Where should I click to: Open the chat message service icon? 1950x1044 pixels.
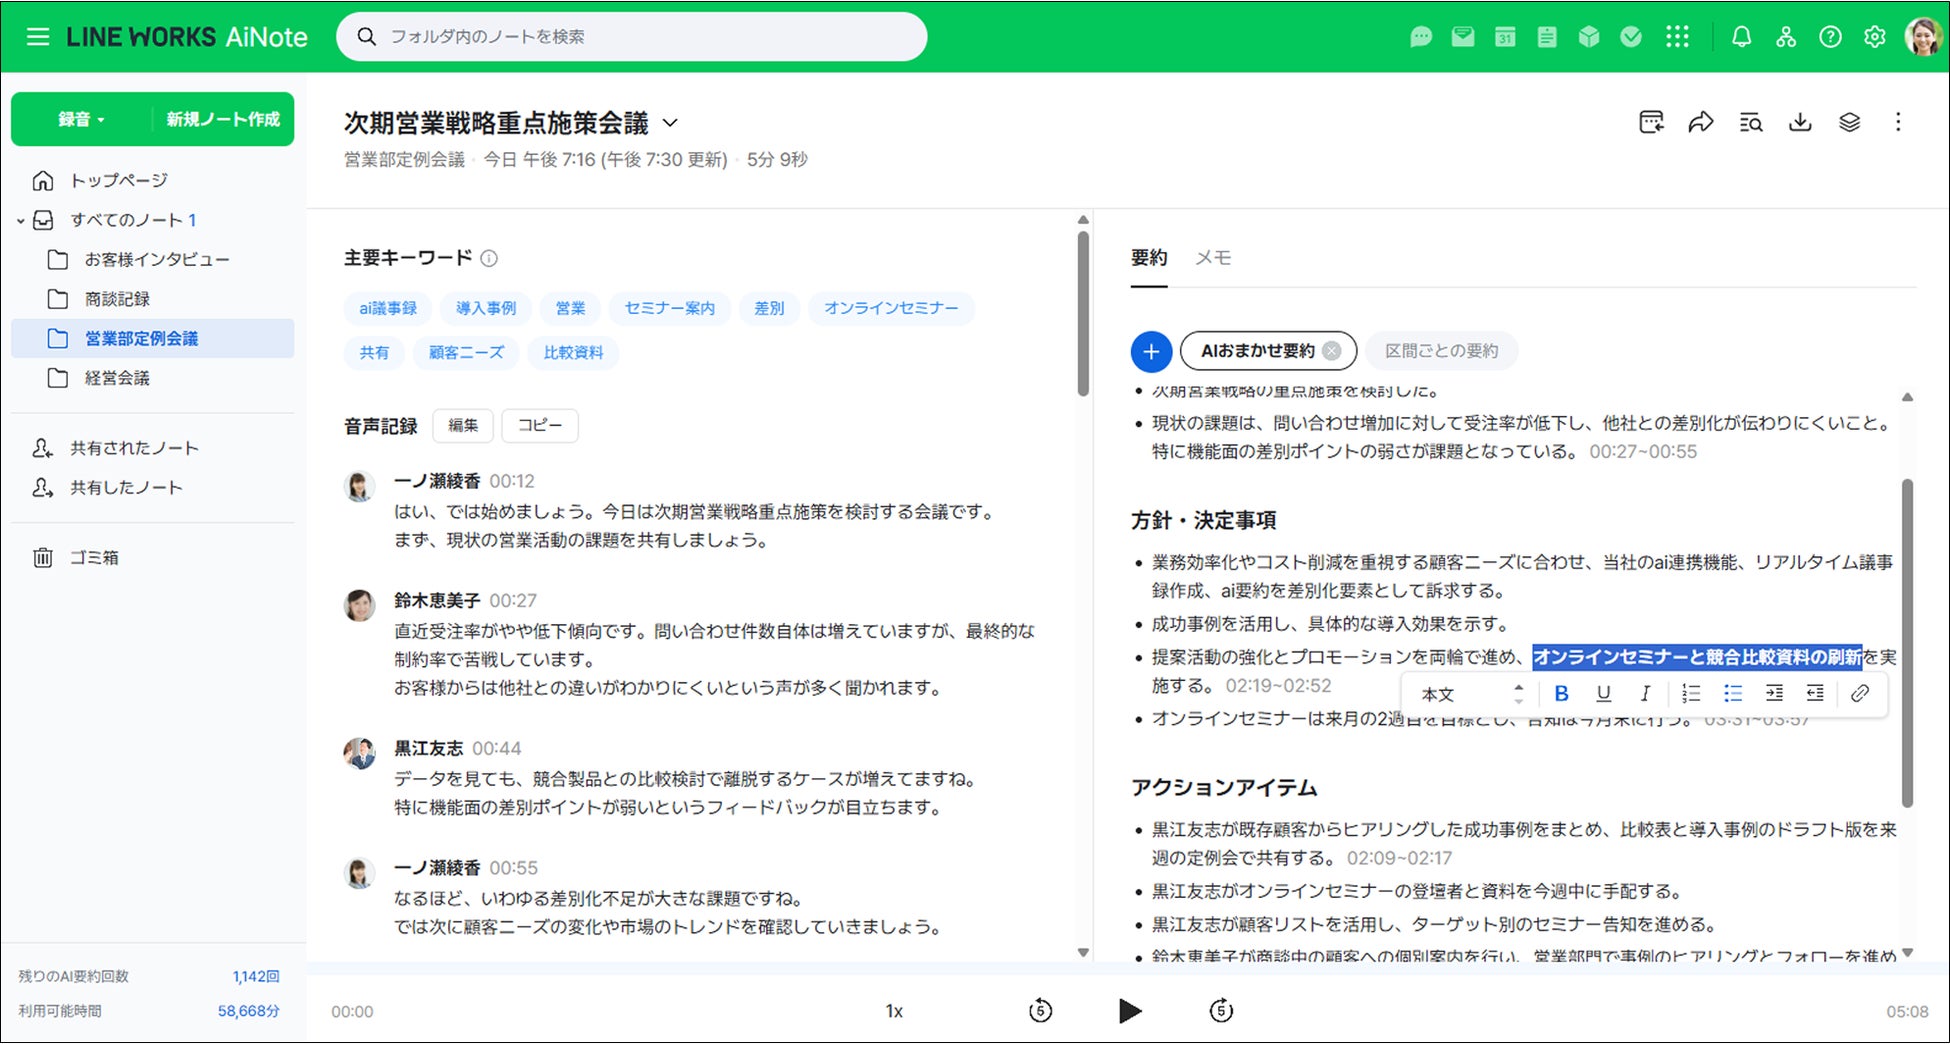coord(1421,37)
